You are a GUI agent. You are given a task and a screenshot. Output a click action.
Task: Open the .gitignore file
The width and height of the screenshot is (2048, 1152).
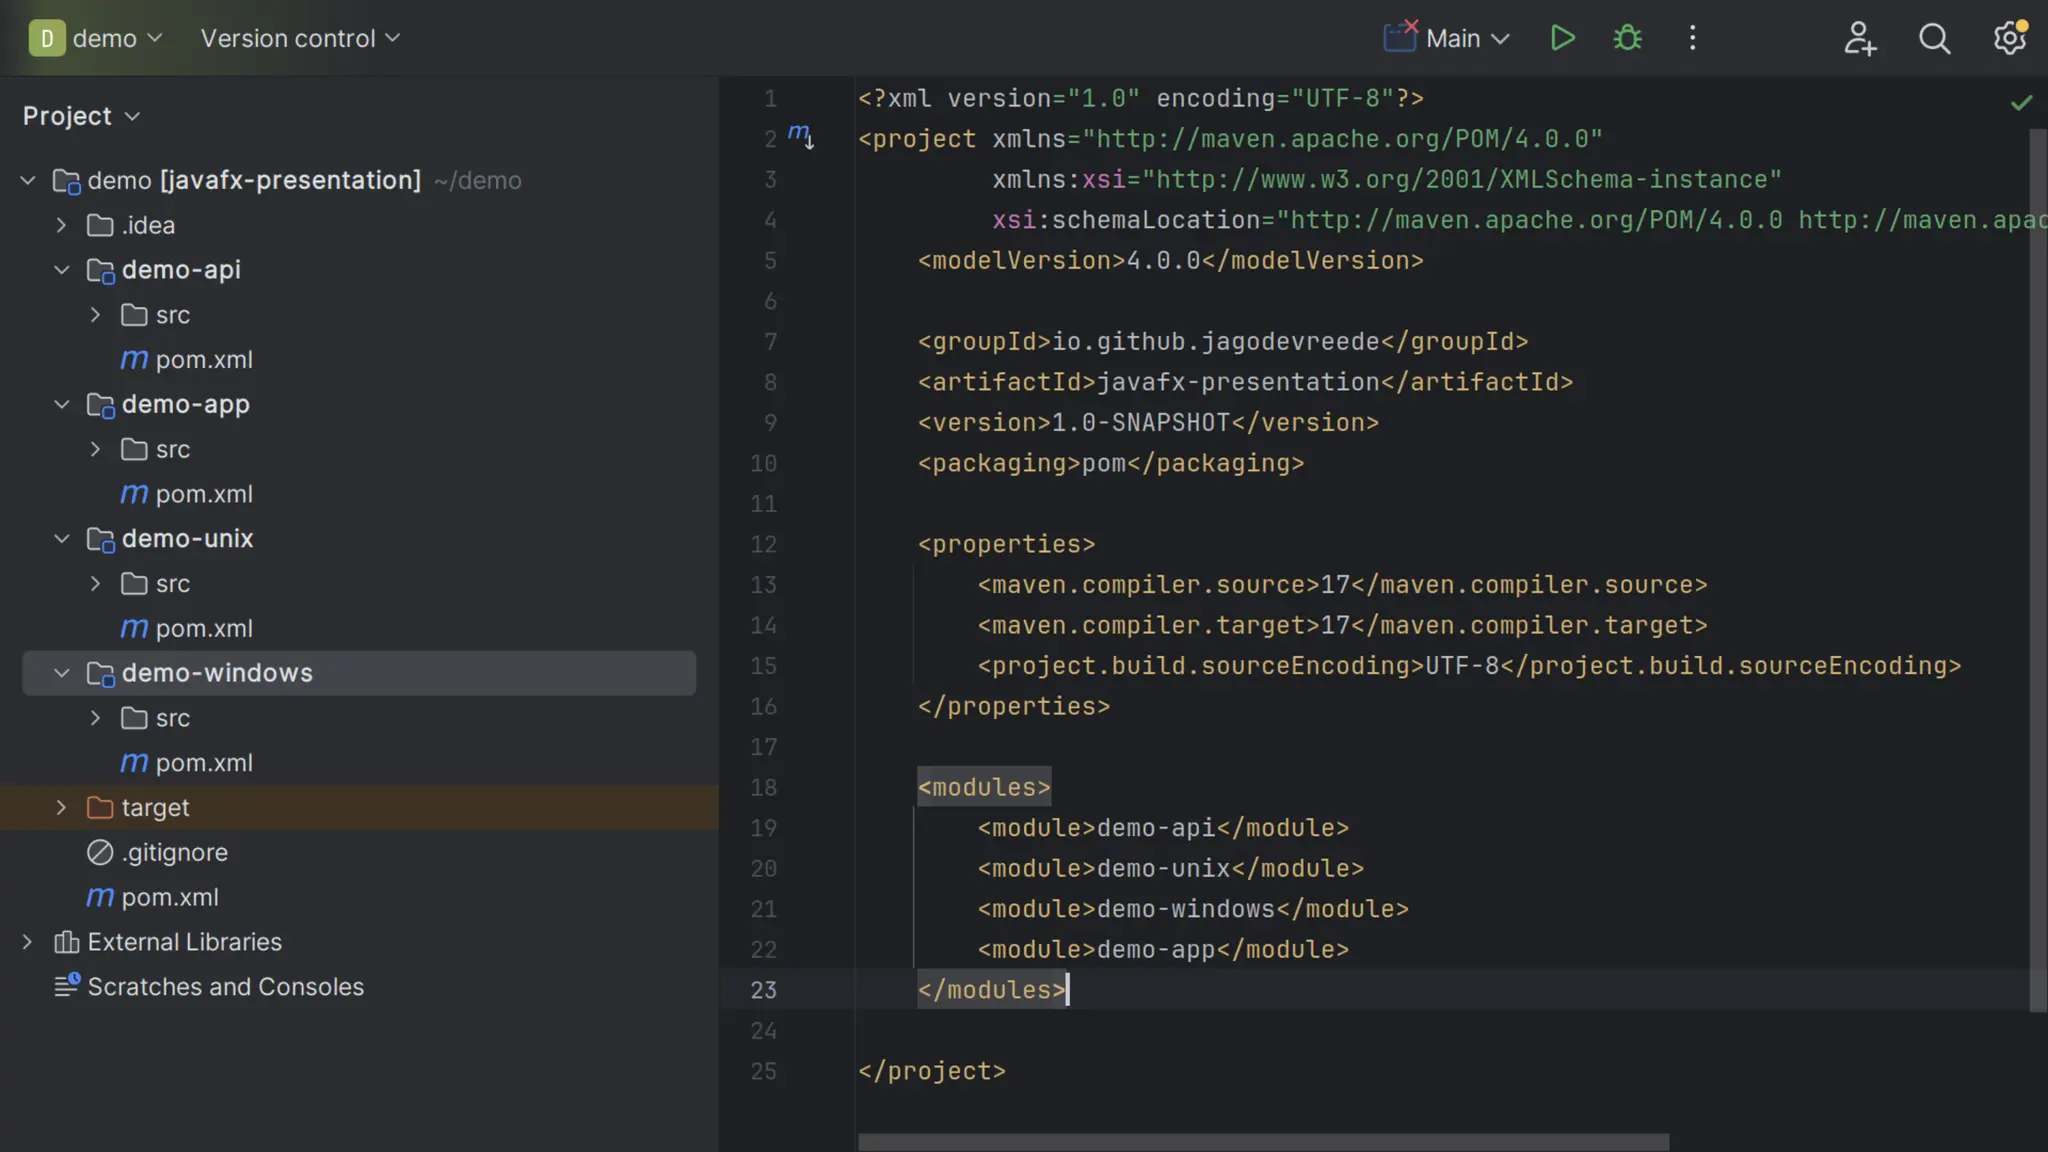click(174, 852)
